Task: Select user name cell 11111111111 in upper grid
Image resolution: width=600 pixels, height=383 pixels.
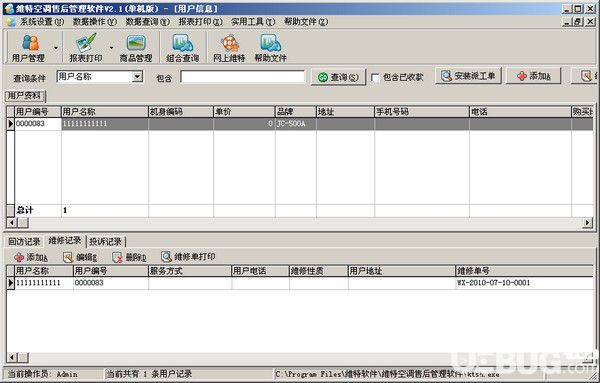Action: (105, 124)
